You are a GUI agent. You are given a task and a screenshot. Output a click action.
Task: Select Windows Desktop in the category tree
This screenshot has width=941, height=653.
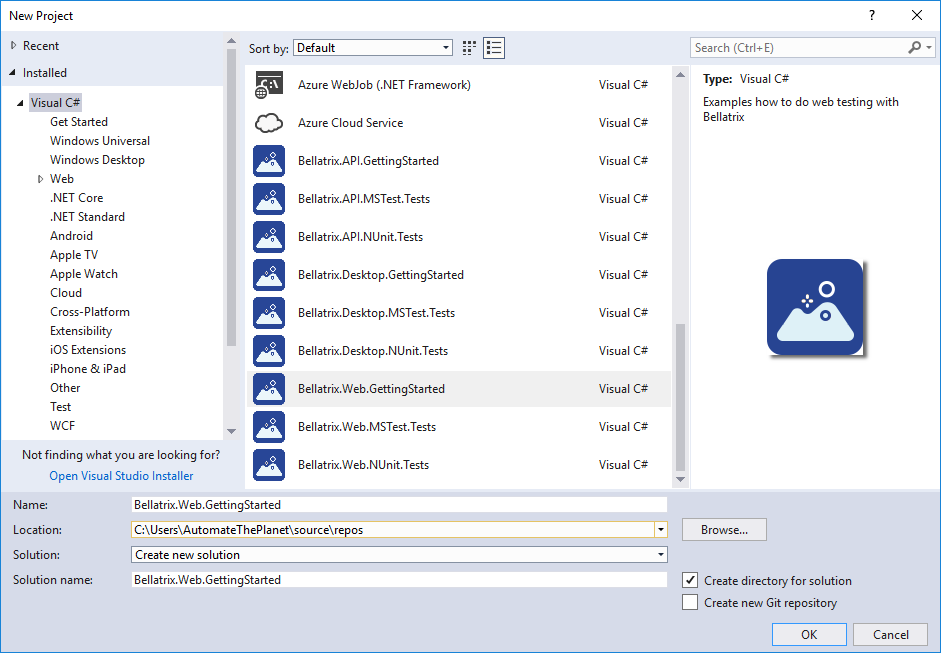click(97, 160)
